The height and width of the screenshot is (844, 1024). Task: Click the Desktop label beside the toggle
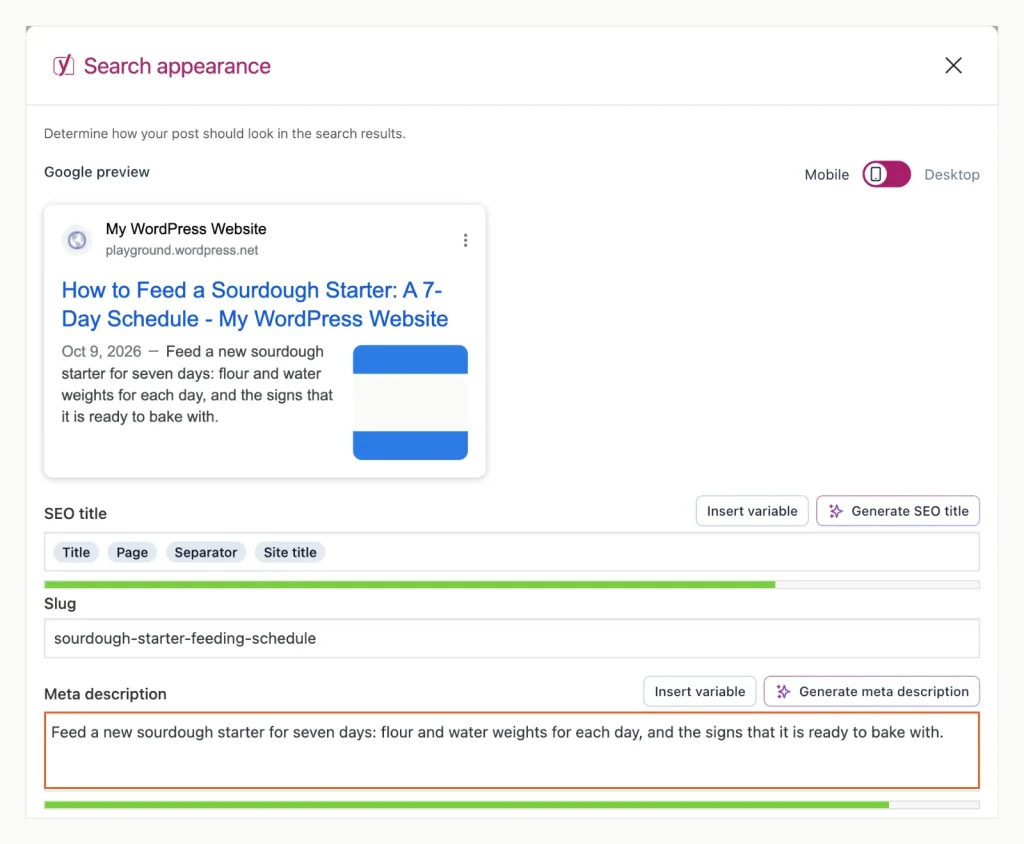[952, 174]
